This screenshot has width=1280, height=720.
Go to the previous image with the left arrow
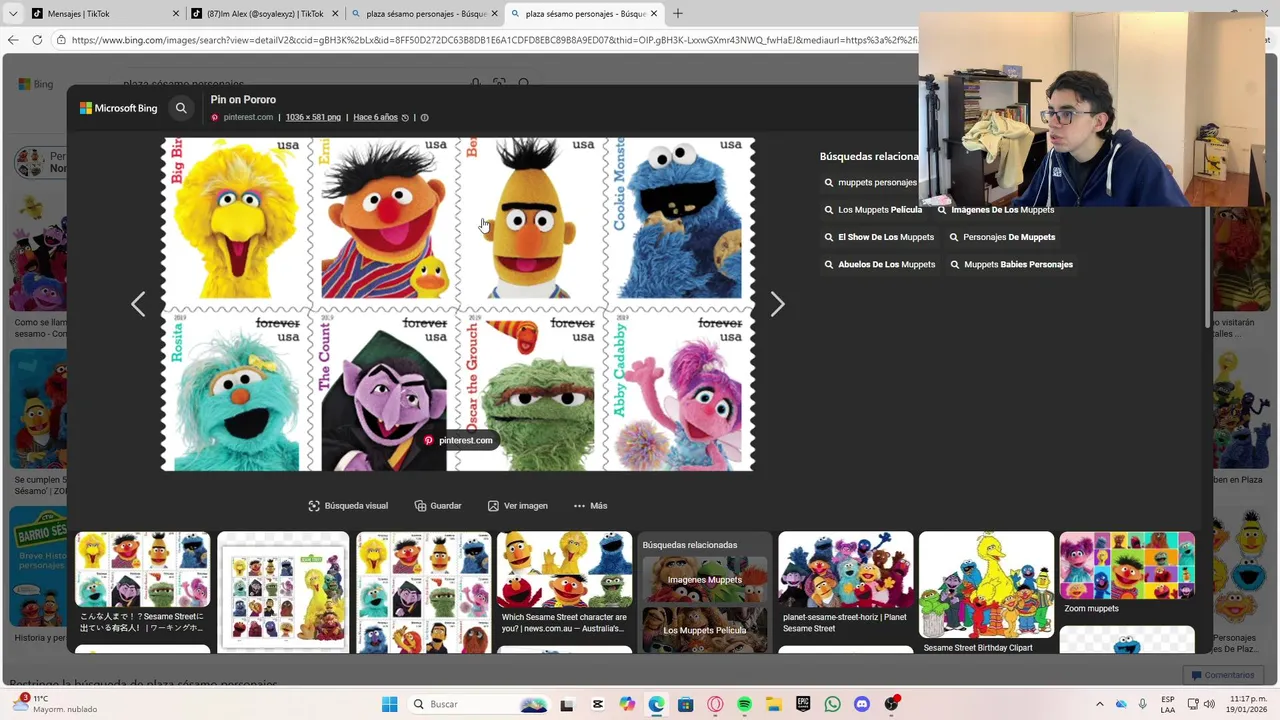coord(138,304)
